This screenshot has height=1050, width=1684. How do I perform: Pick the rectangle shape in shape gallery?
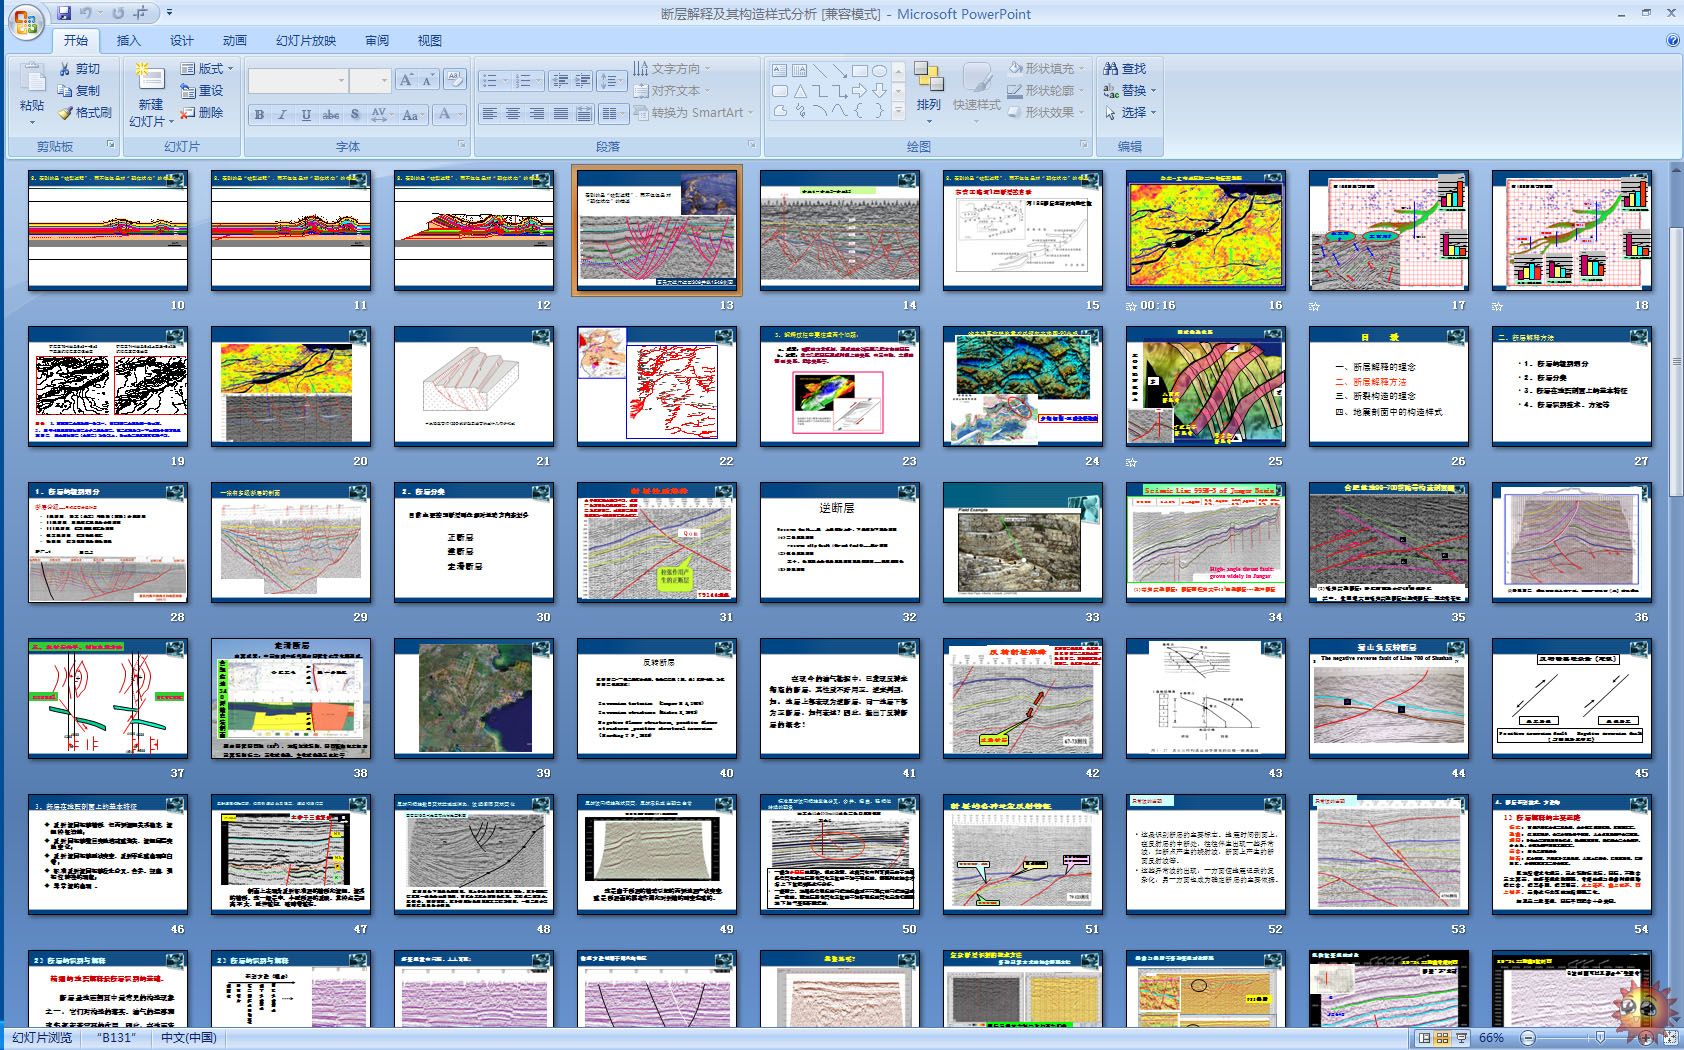[x=859, y=71]
